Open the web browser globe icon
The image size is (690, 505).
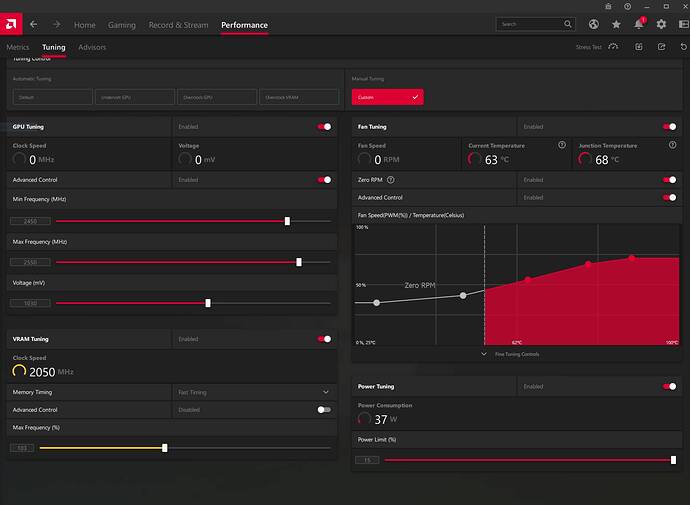tap(594, 24)
